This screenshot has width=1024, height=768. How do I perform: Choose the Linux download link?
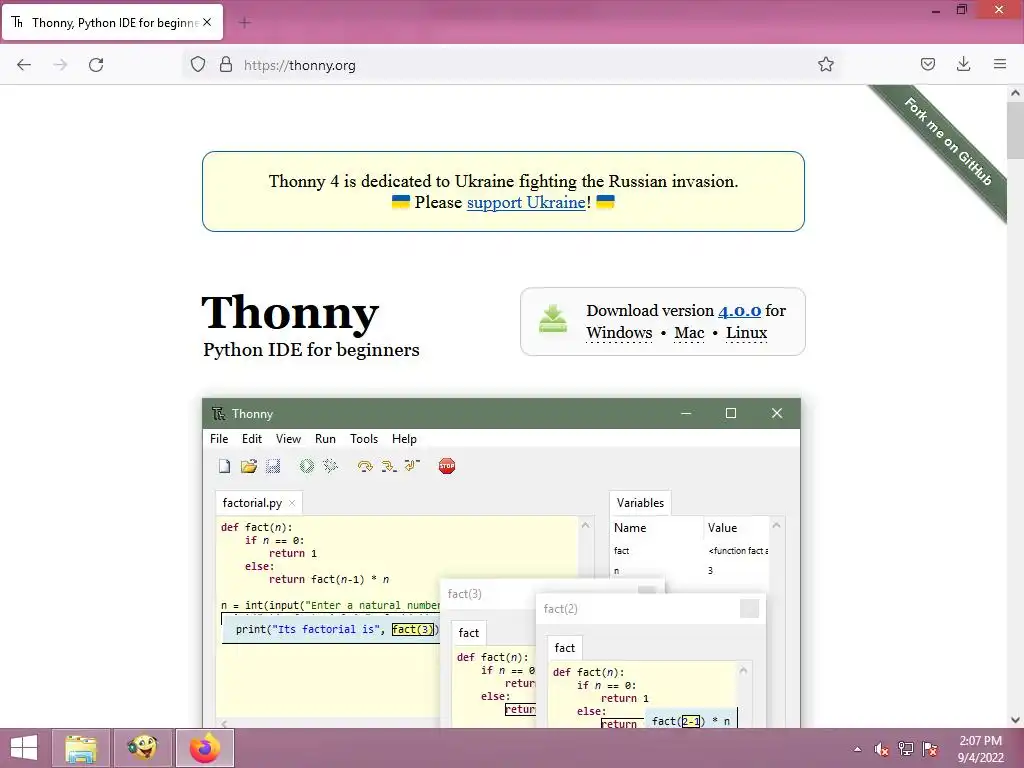(746, 333)
